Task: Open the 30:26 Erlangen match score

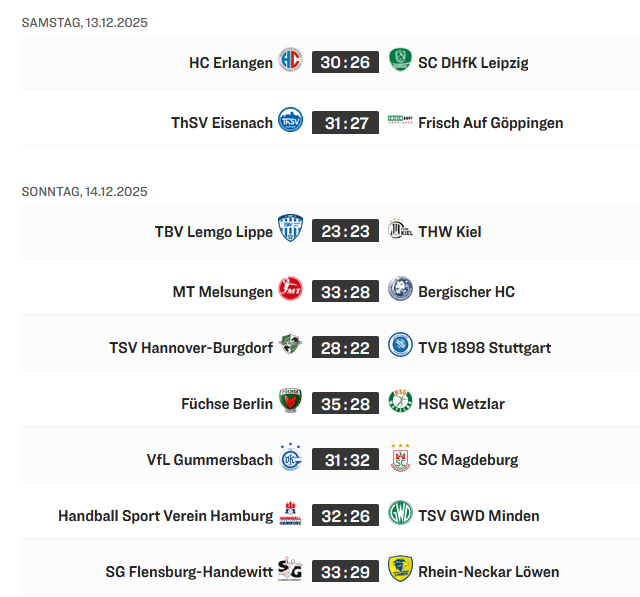Action: [x=346, y=62]
